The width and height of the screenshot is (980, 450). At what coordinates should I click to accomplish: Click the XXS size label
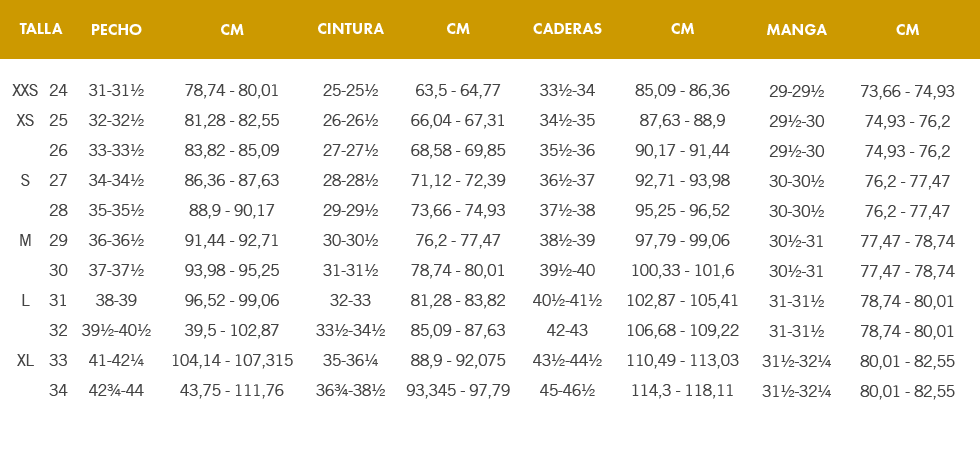25,91
